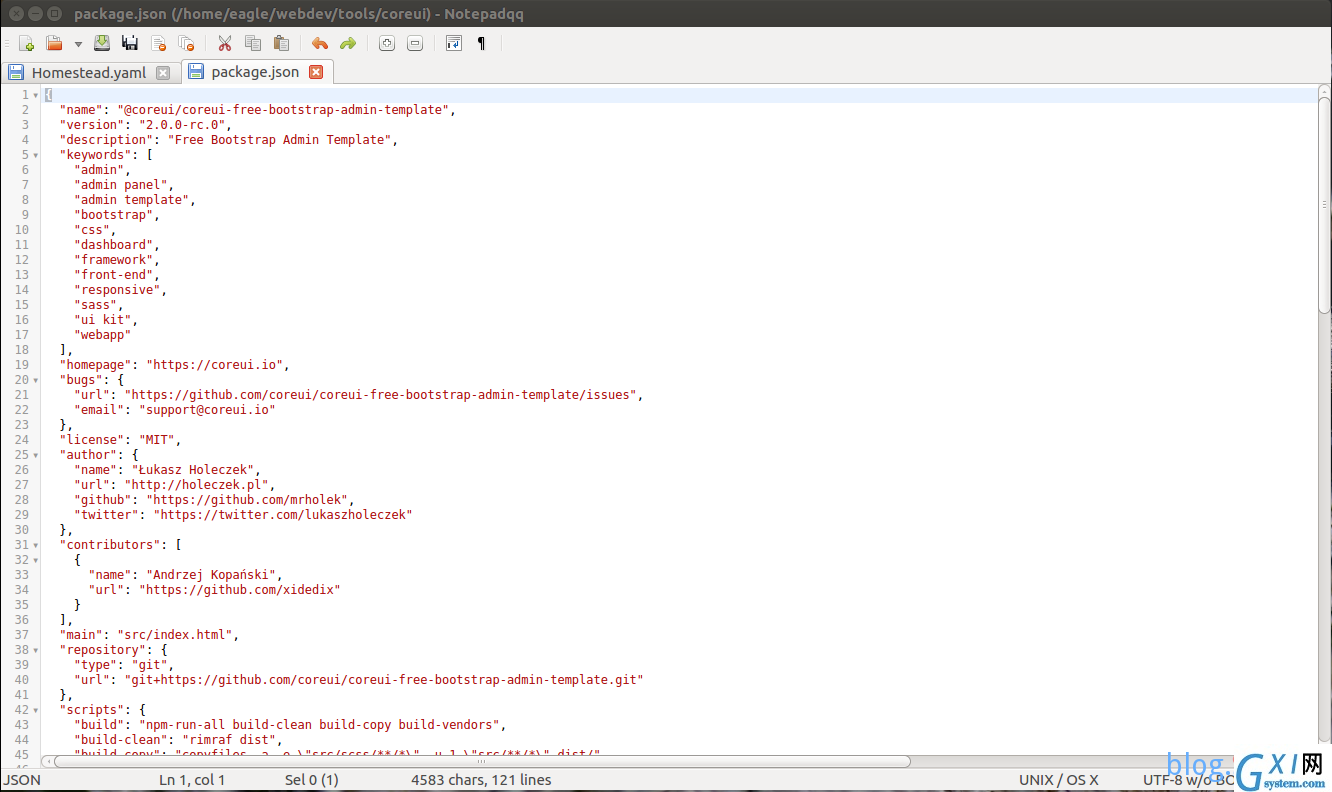This screenshot has width=1332, height=792.
Task: Click on the "bootstrap" keyword line
Action: click(x=116, y=215)
